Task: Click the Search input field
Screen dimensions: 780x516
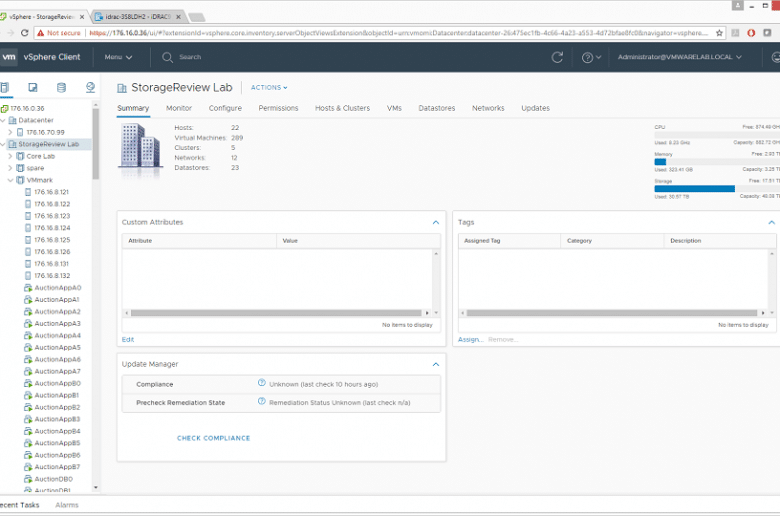Action: click(x=190, y=57)
